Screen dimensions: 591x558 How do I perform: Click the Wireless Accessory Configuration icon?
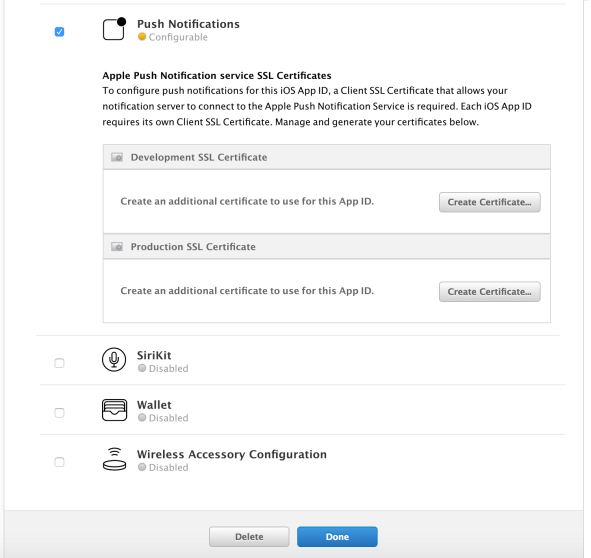coord(115,459)
